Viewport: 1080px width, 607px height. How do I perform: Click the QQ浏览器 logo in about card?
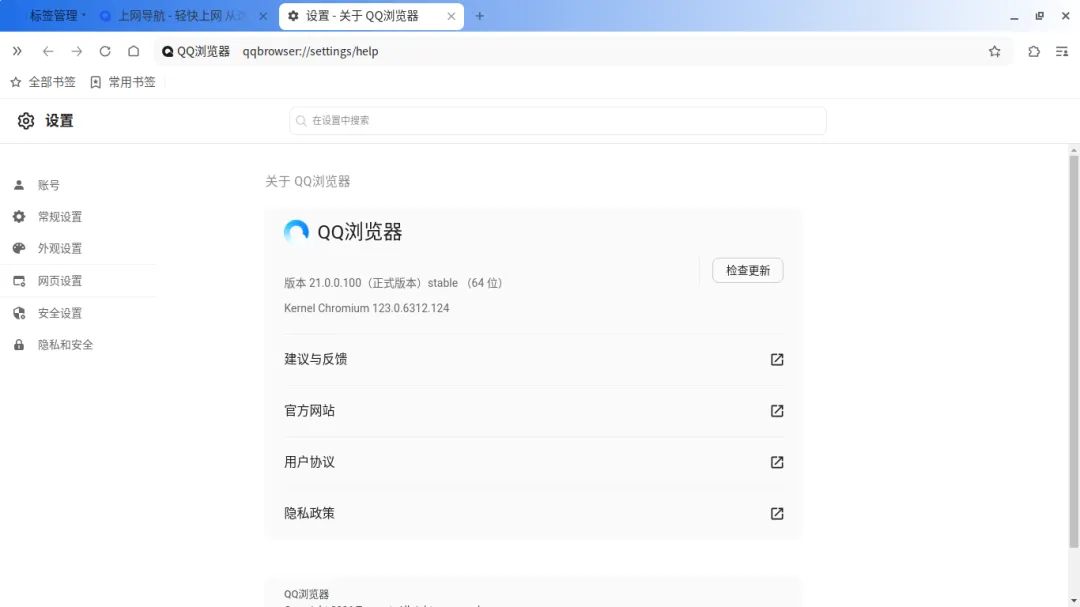296,232
